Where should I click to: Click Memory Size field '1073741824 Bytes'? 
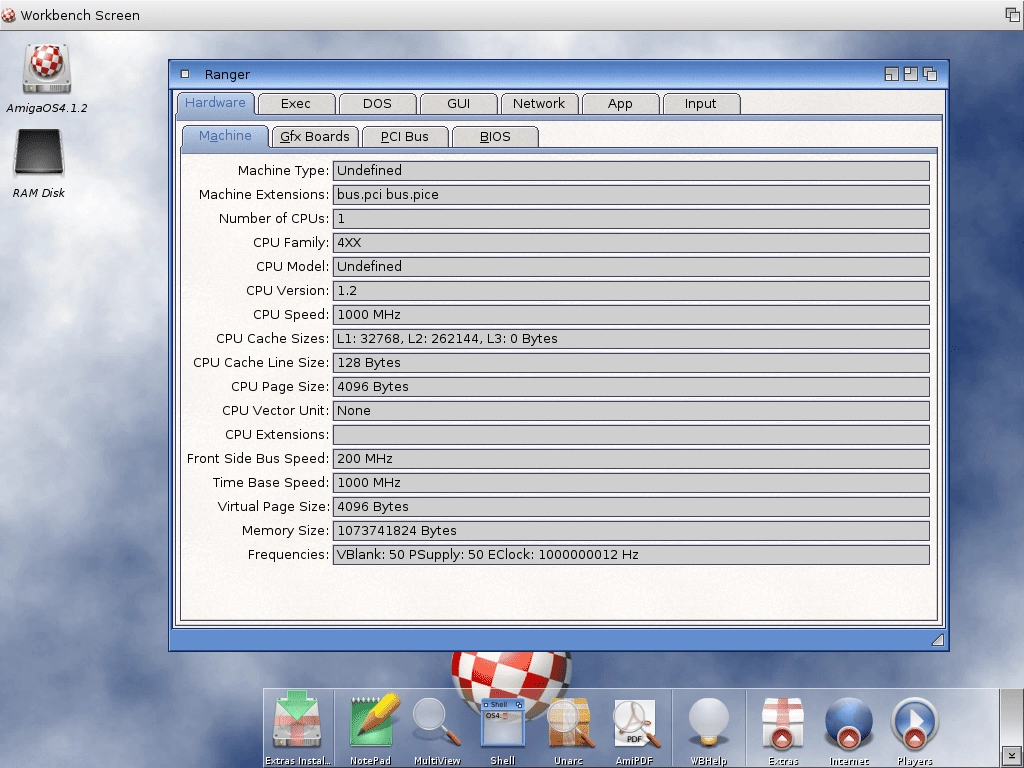632,531
